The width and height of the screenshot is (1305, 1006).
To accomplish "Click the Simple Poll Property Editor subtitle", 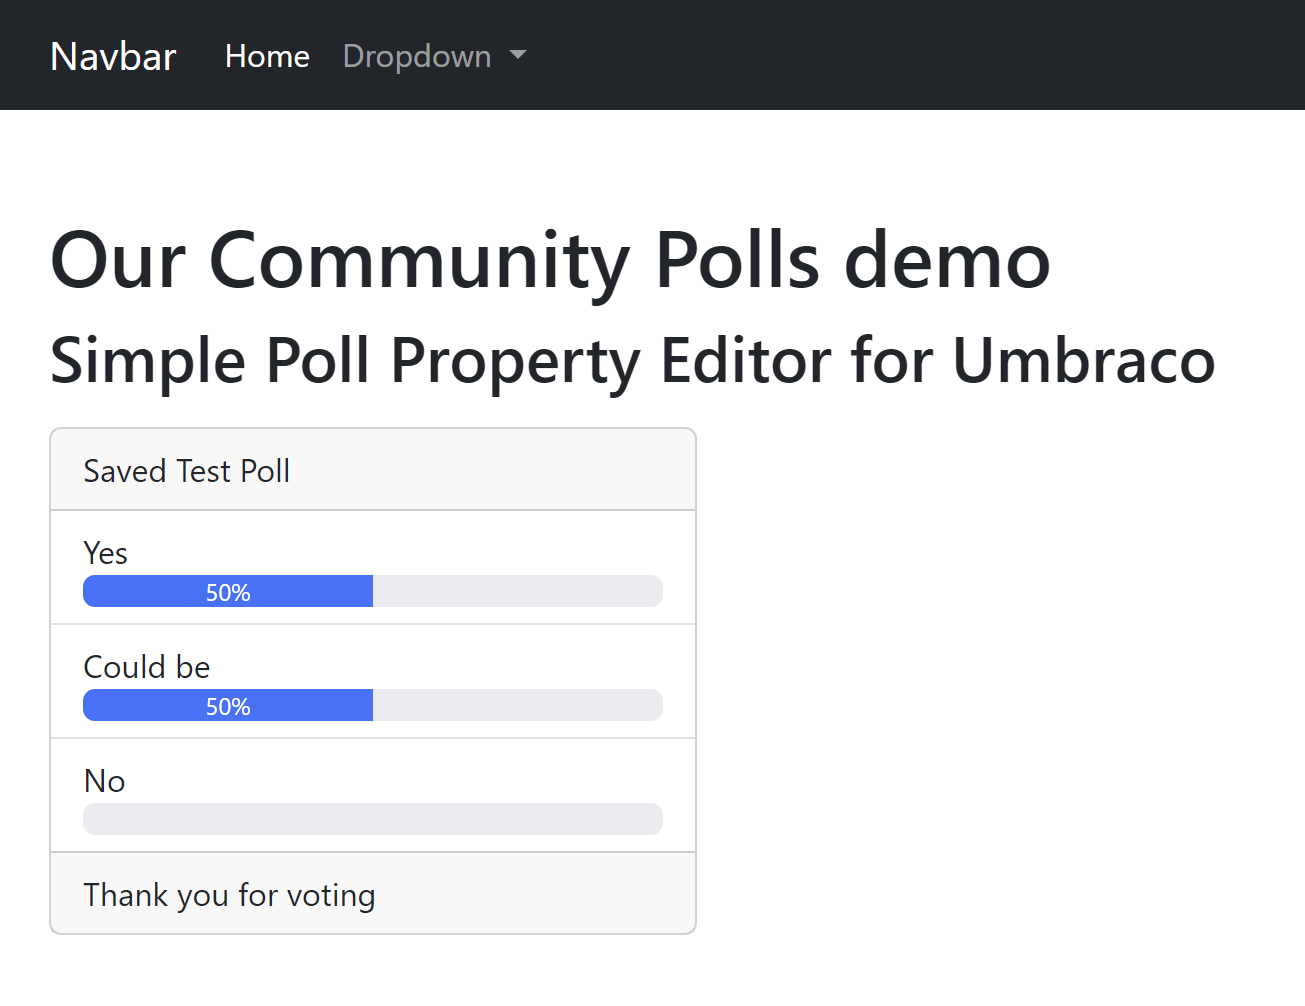I will [632, 362].
